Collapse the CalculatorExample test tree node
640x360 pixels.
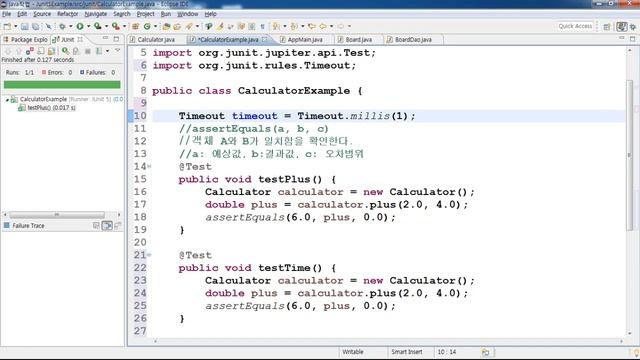(7, 100)
